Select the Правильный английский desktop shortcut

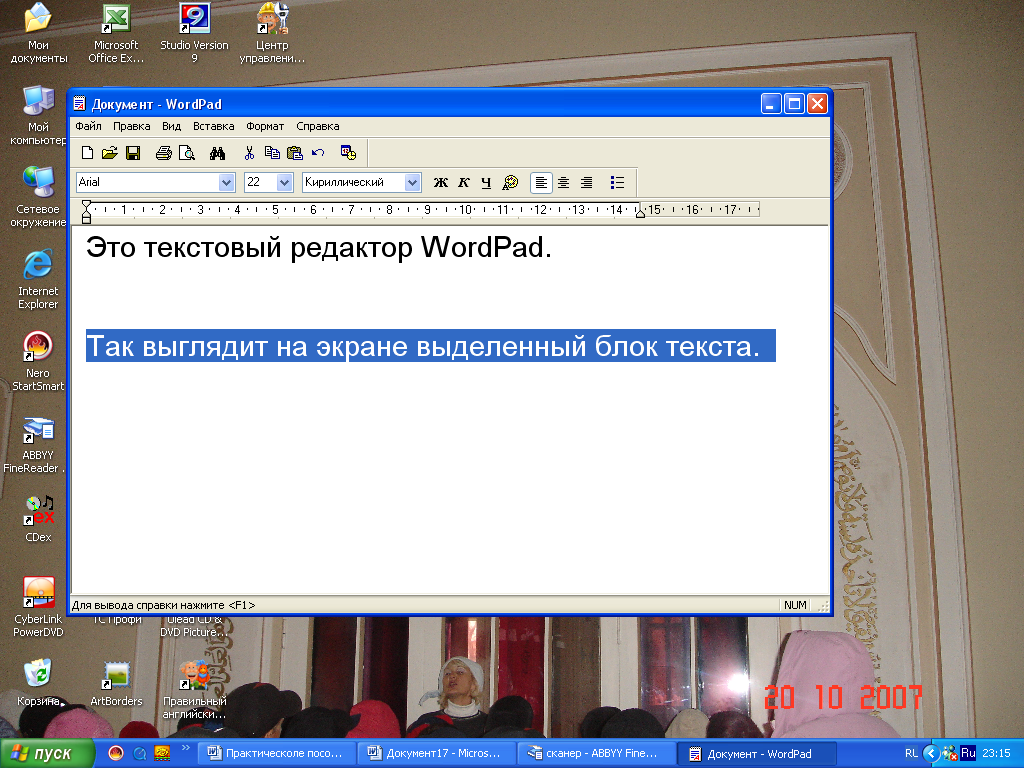click(x=194, y=690)
